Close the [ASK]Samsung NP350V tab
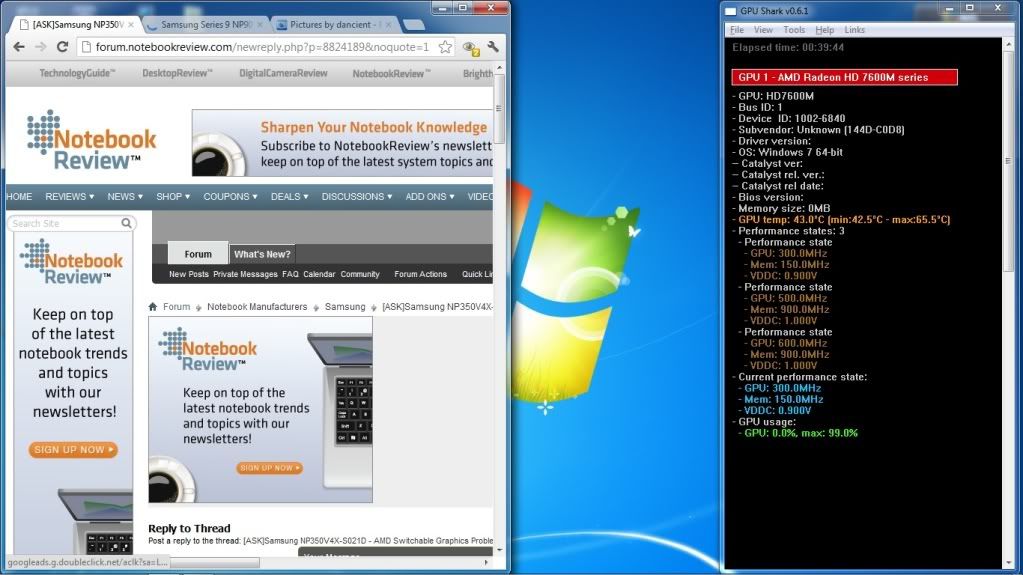The height and width of the screenshot is (575, 1023). tap(131, 25)
